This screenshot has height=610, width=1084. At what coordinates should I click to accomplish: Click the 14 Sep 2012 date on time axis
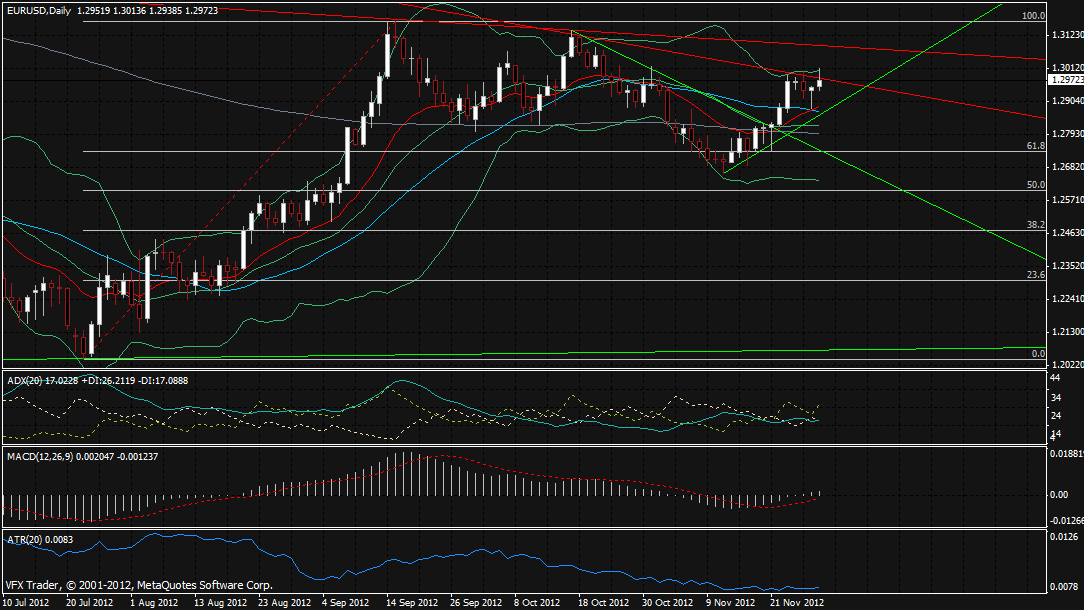point(413,603)
